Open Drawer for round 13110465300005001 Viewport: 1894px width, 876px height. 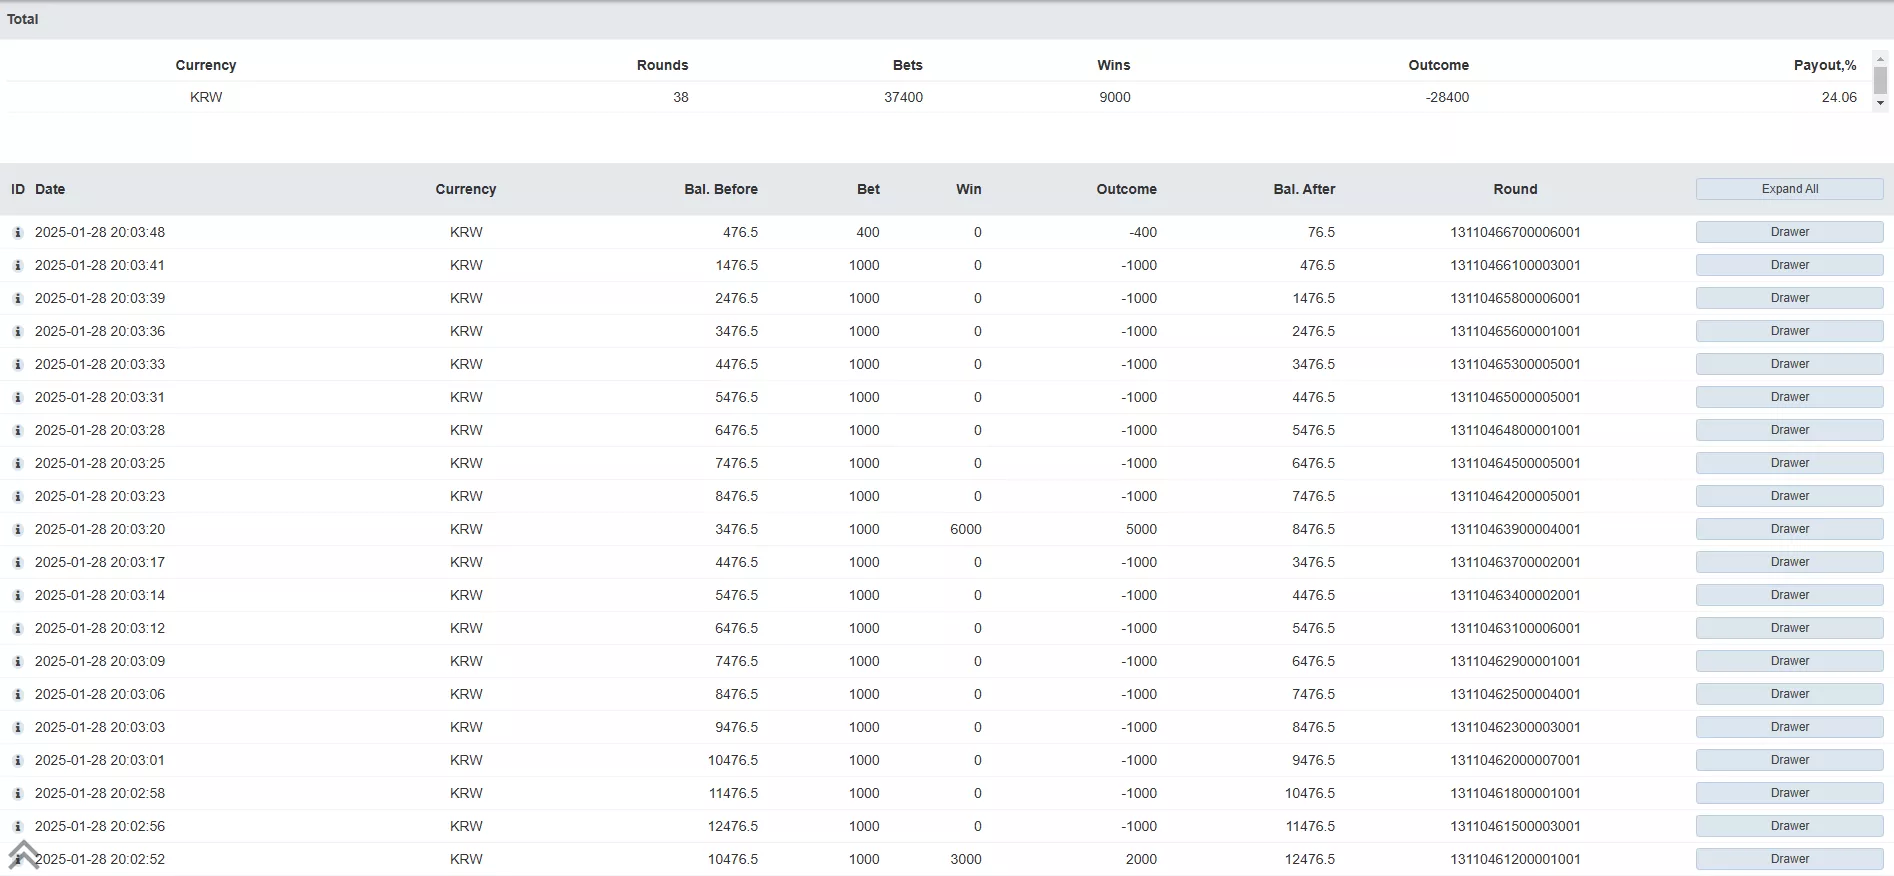tap(1789, 364)
